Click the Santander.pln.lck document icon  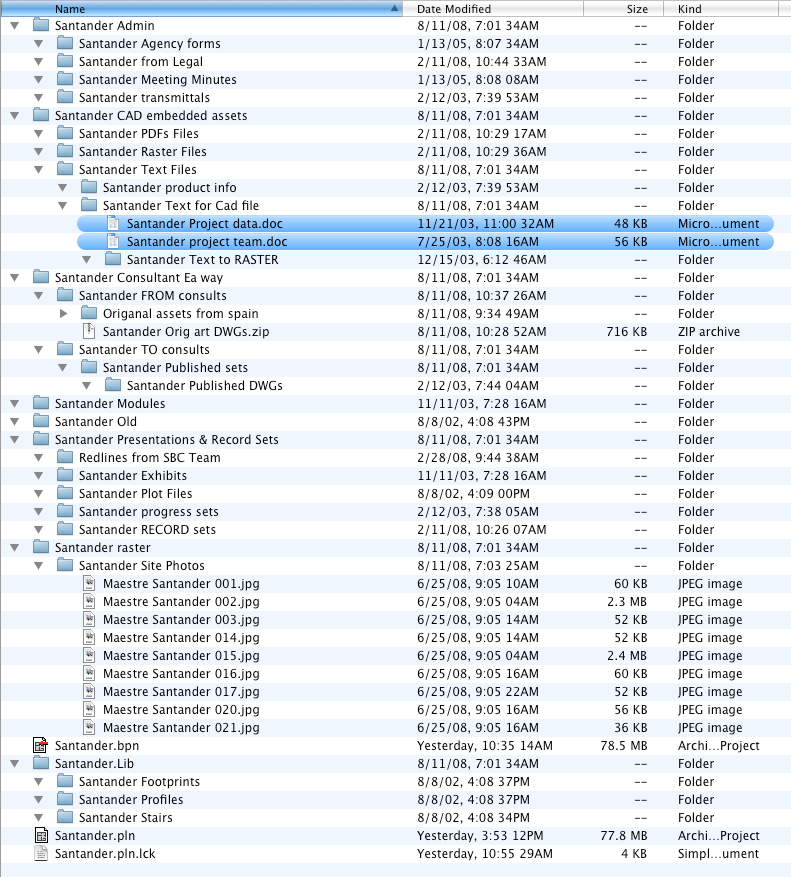pyautogui.click(x=41, y=854)
